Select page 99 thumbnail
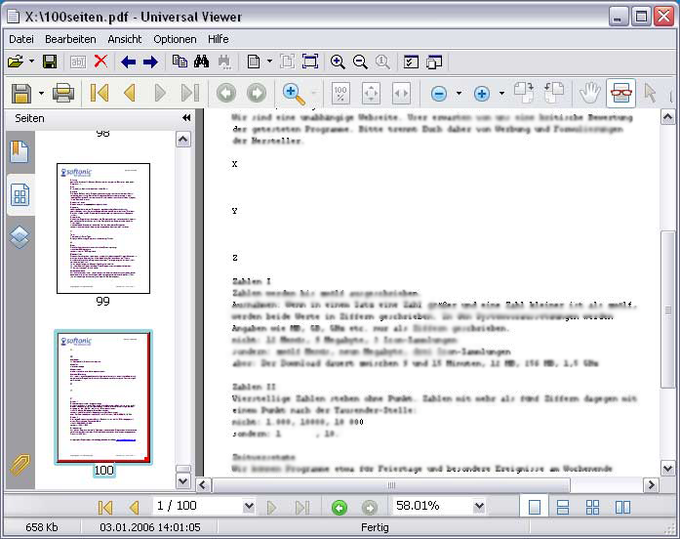 pyautogui.click(x=103, y=229)
